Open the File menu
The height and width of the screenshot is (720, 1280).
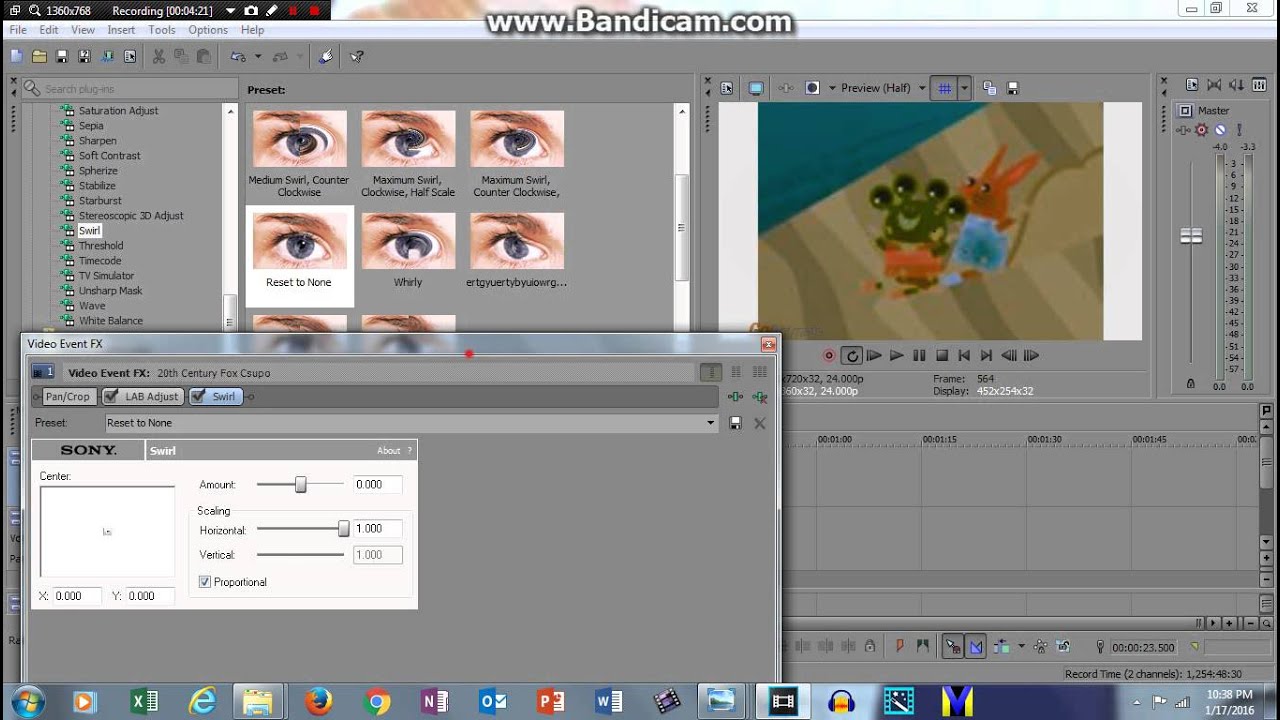pyautogui.click(x=18, y=30)
